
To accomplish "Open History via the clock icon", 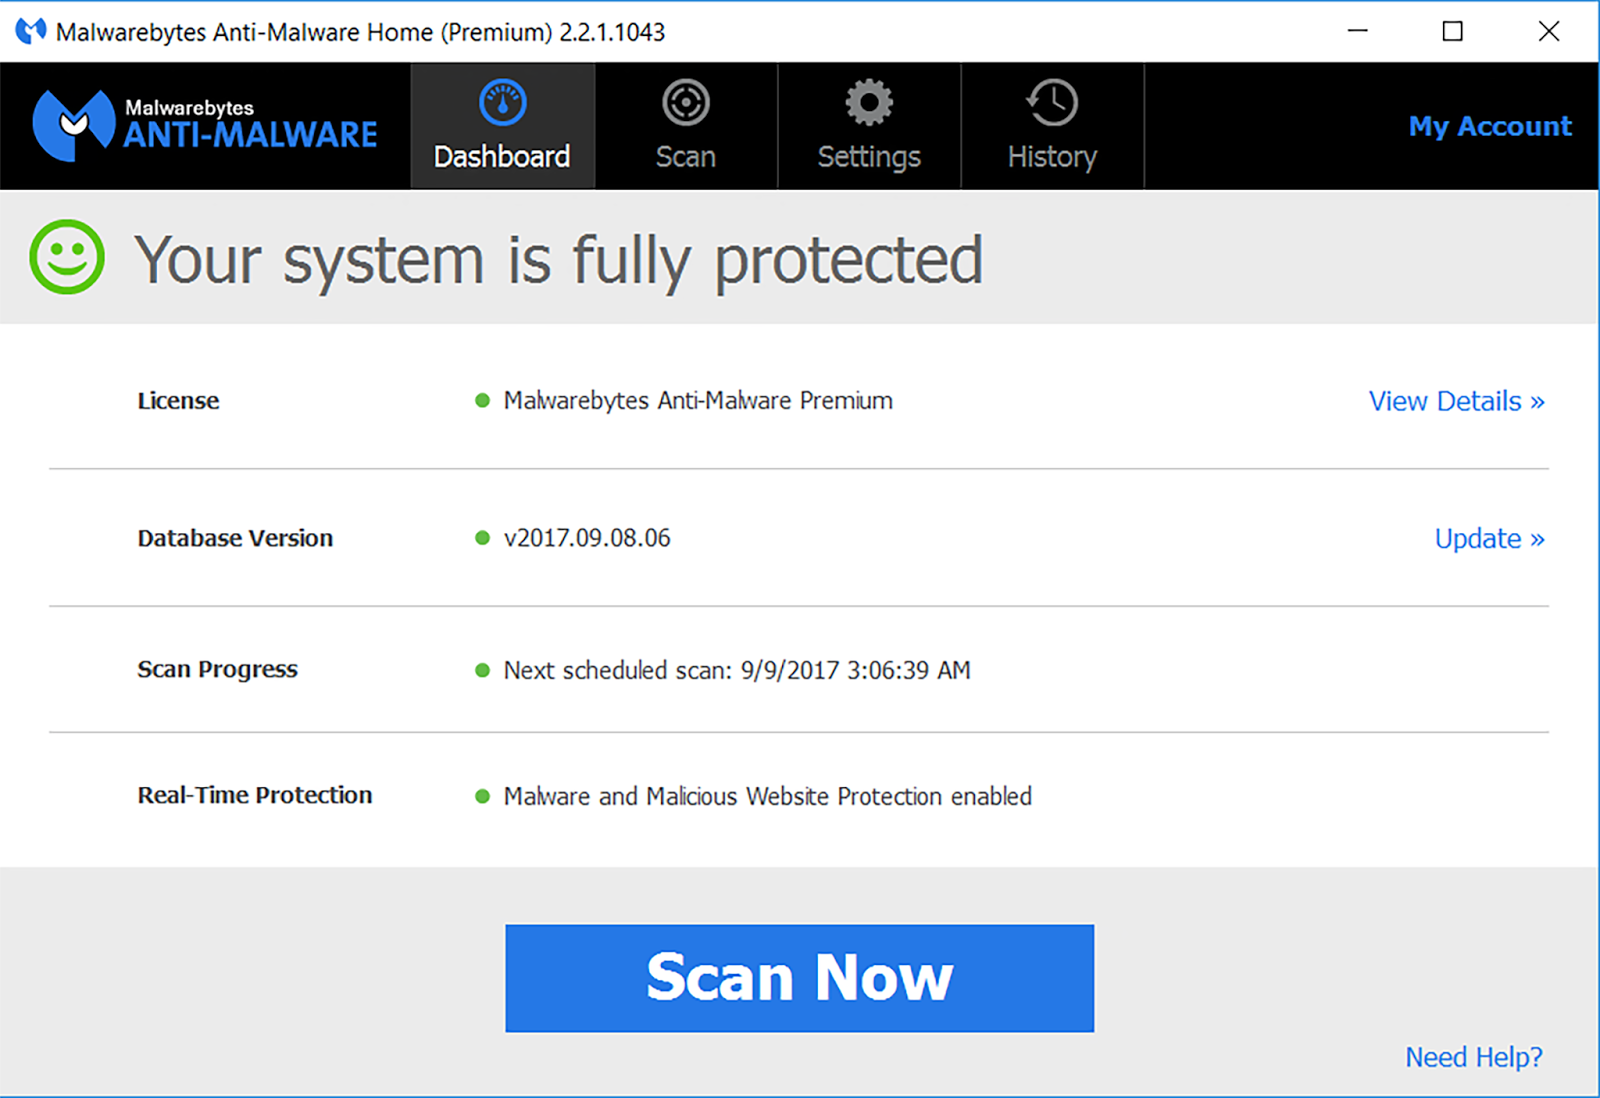I will (1051, 101).
